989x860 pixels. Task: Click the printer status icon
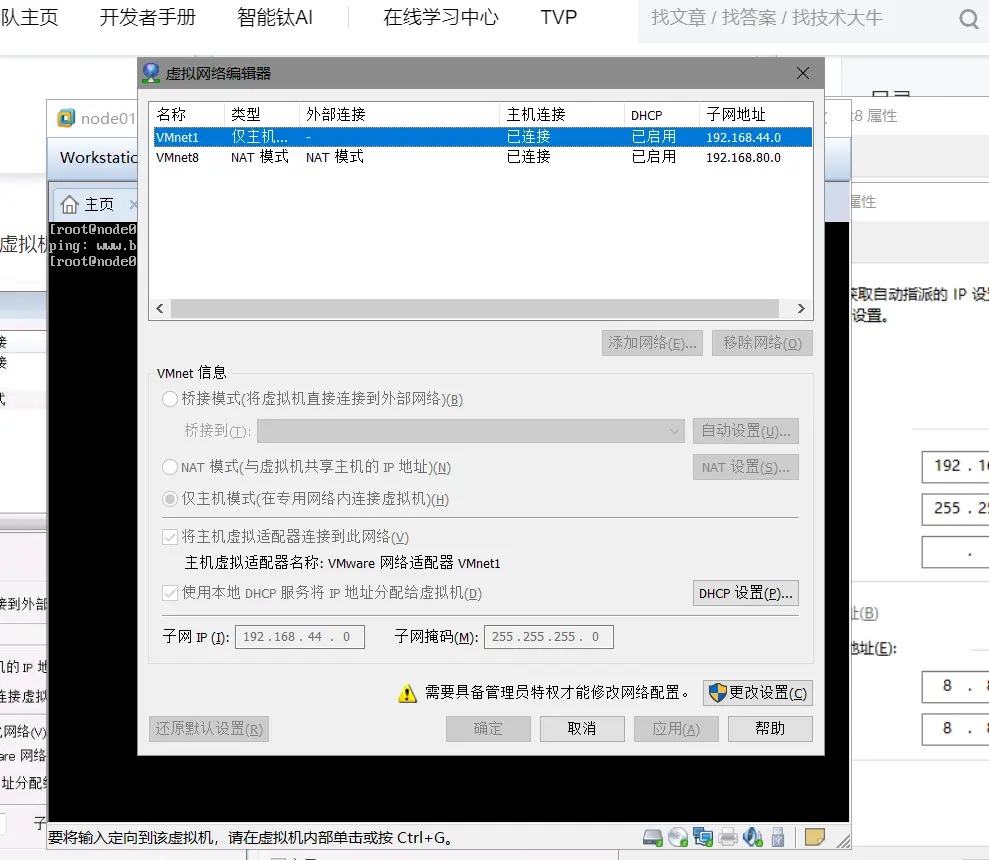pos(728,837)
